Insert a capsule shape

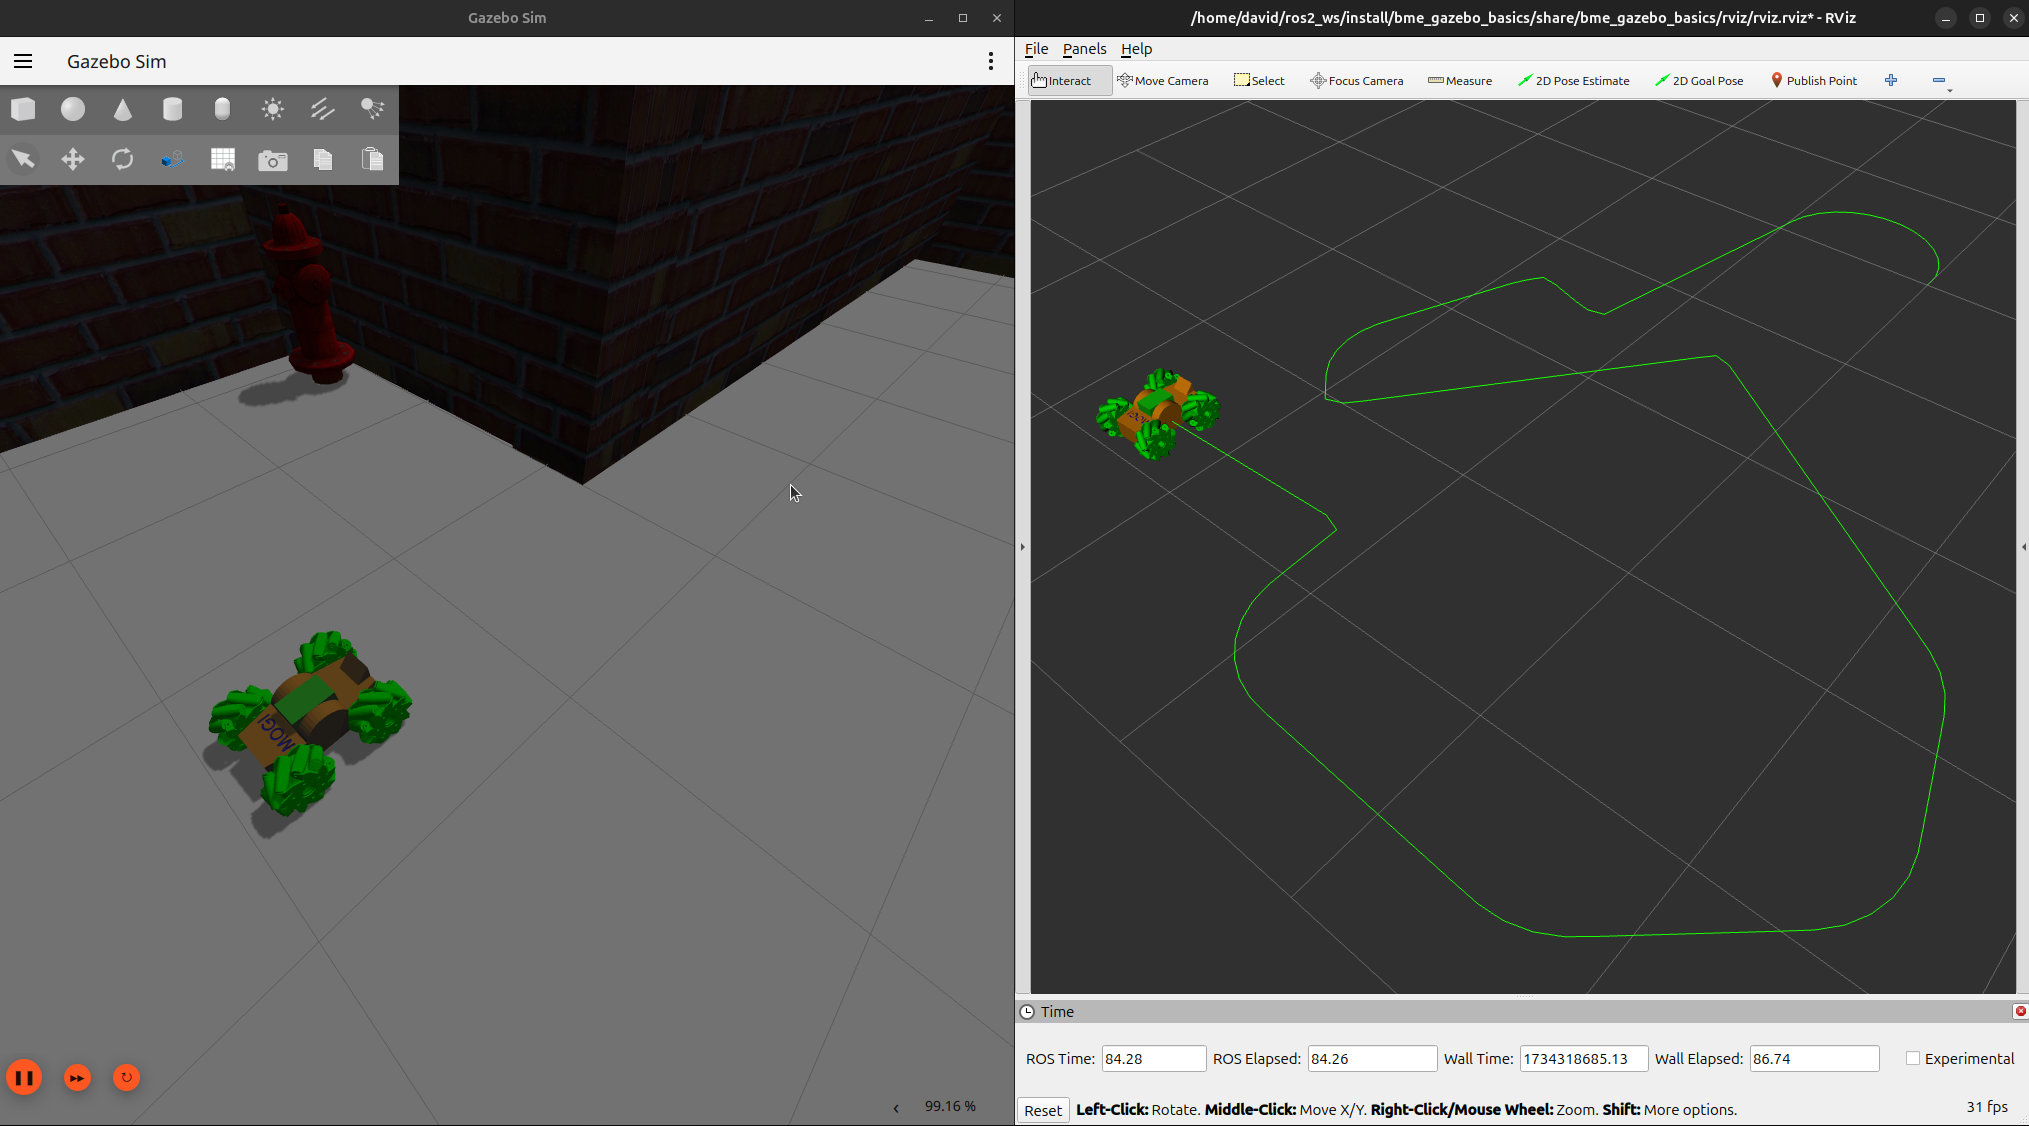222,109
